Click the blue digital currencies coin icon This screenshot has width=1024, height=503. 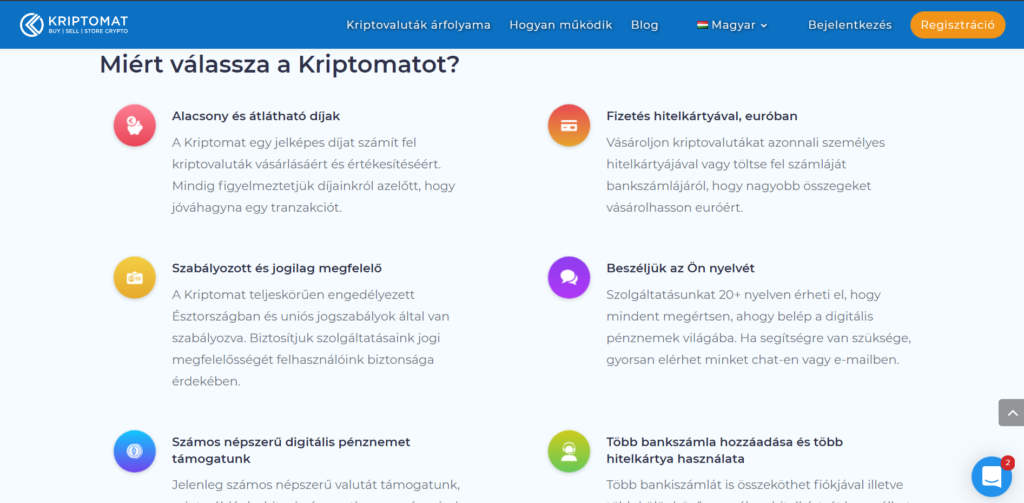pyautogui.click(x=135, y=451)
